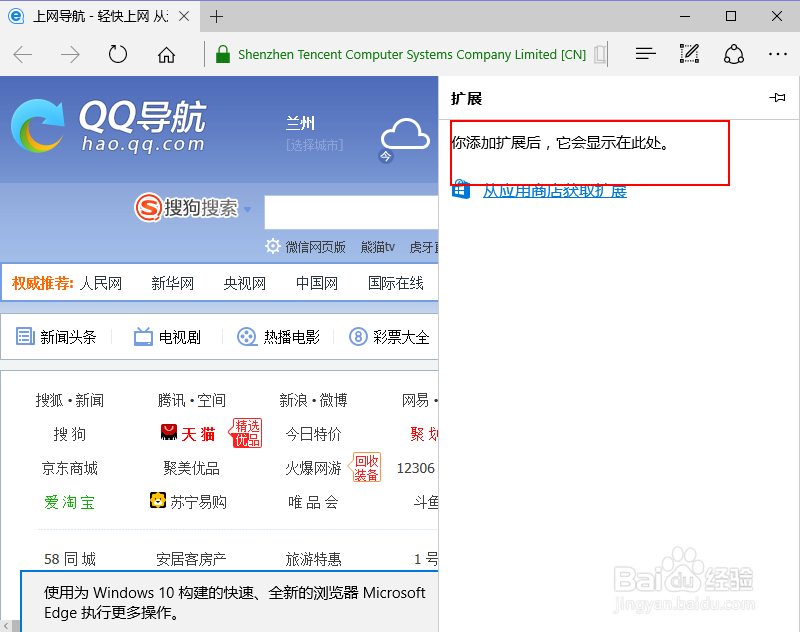Open the home page
Viewport: 800px width, 632px height.
pyautogui.click(x=166, y=54)
